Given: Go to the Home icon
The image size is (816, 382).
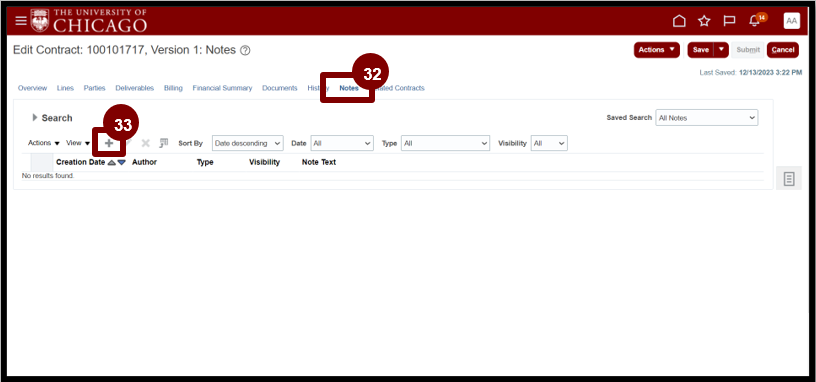Looking at the screenshot, I should point(679,21).
